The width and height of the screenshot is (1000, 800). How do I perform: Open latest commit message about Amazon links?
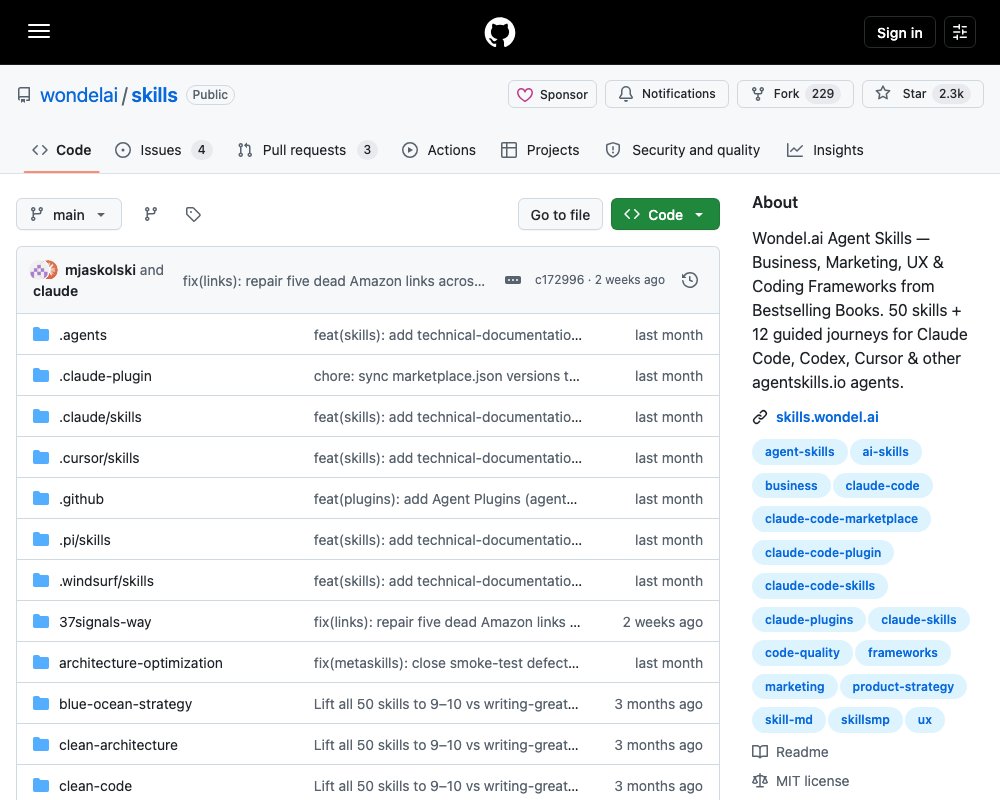[334, 281]
